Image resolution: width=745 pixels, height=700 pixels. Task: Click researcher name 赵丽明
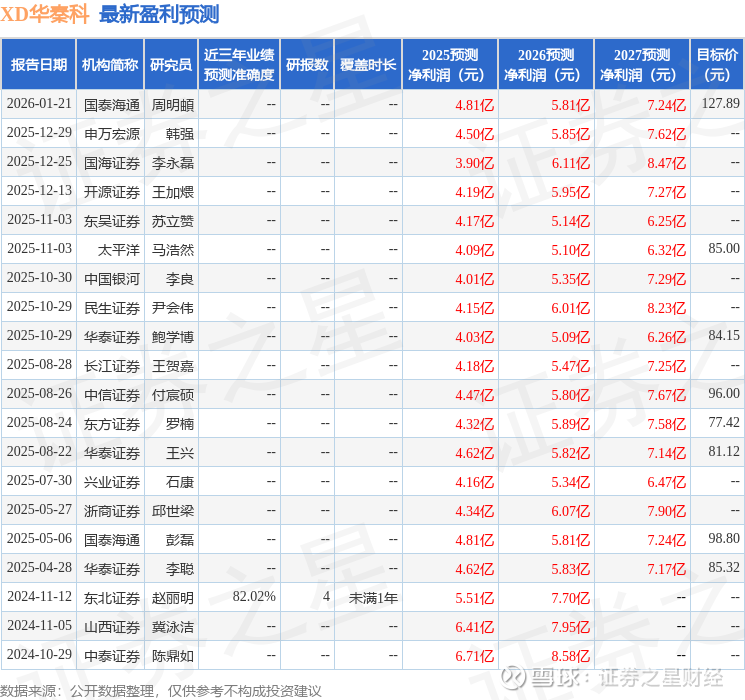[173, 598]
